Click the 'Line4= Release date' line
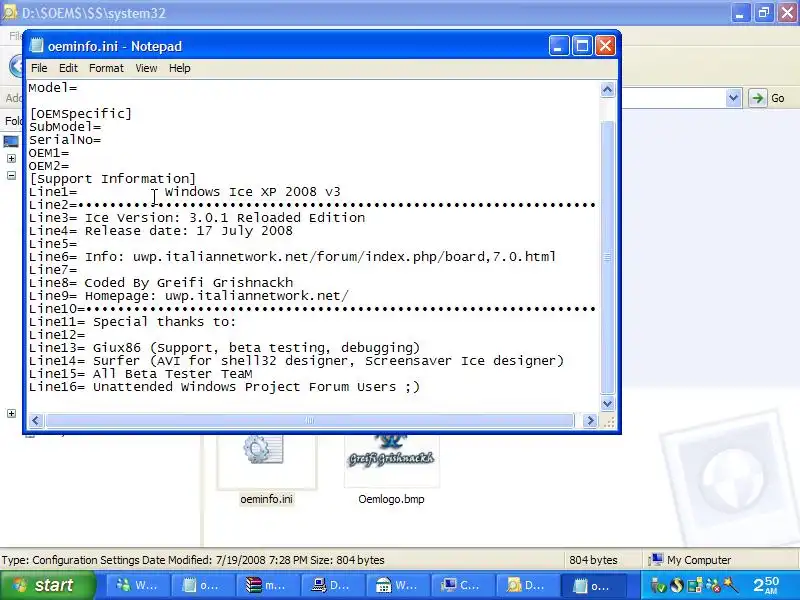 coord(161,231)
